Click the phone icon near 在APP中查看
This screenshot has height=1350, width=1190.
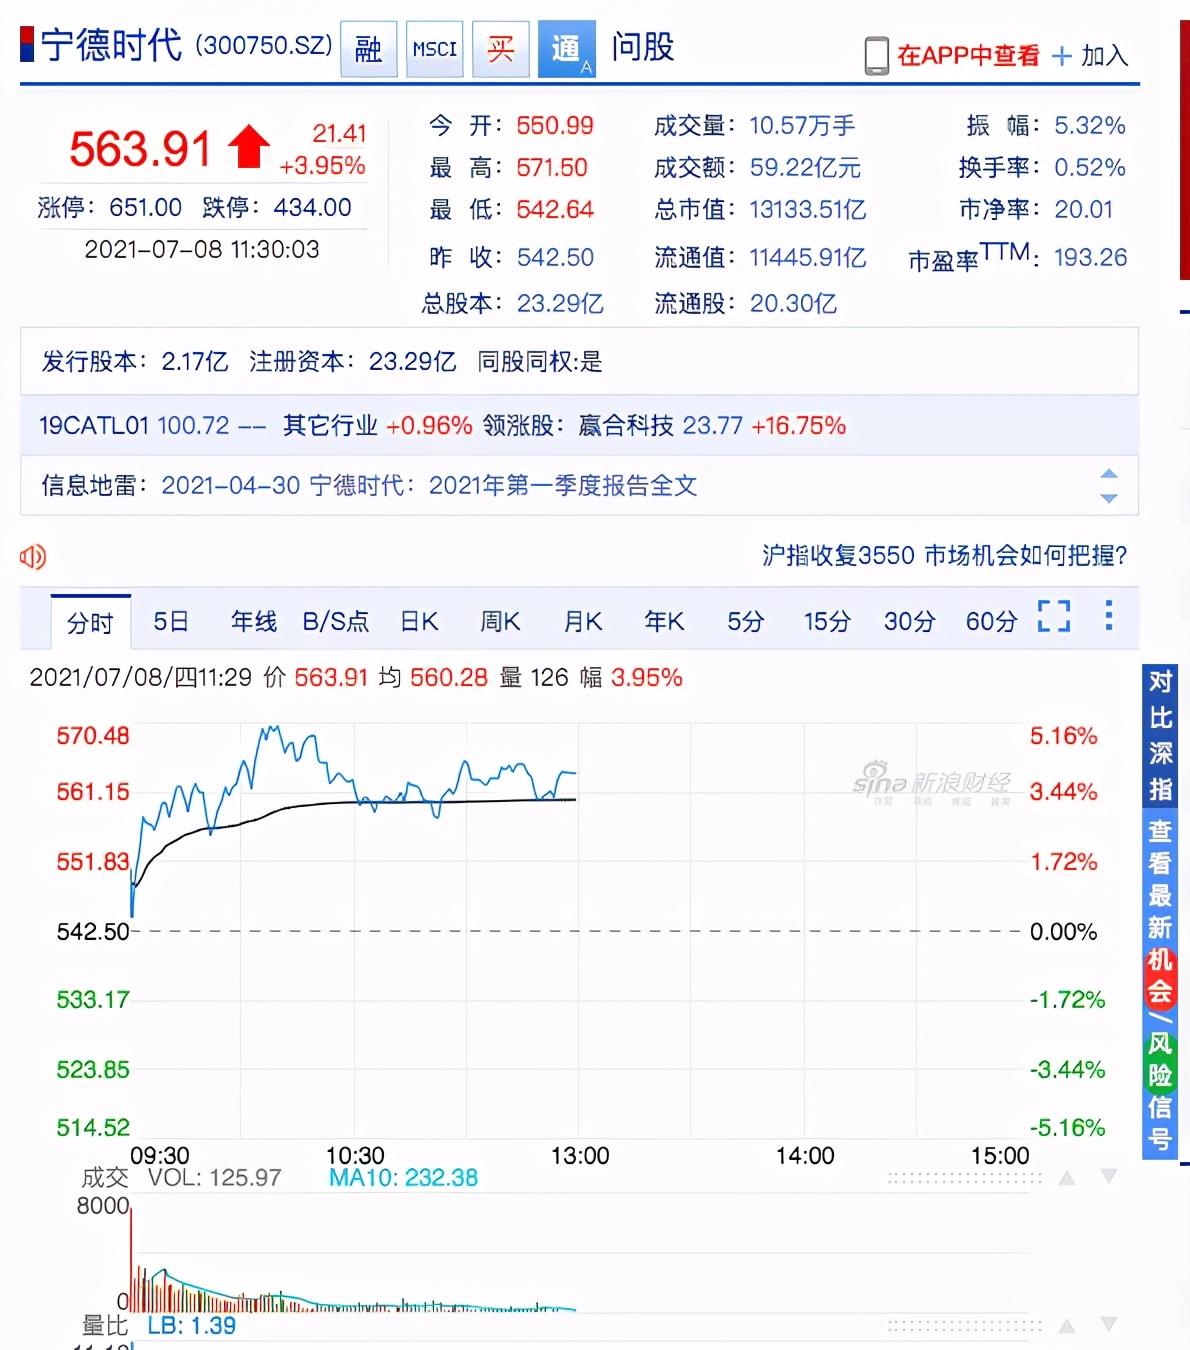pos(876,56)
